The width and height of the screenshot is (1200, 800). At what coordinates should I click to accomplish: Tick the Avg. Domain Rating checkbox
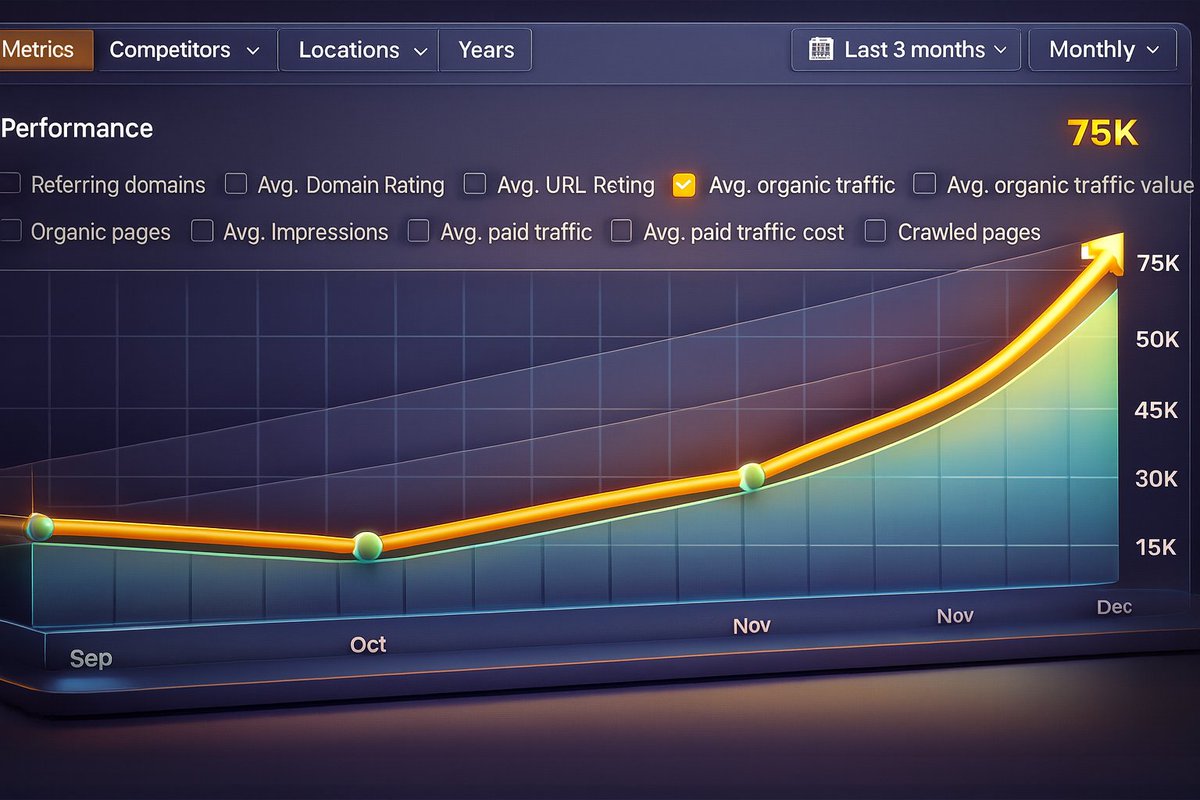click(236, 184)
